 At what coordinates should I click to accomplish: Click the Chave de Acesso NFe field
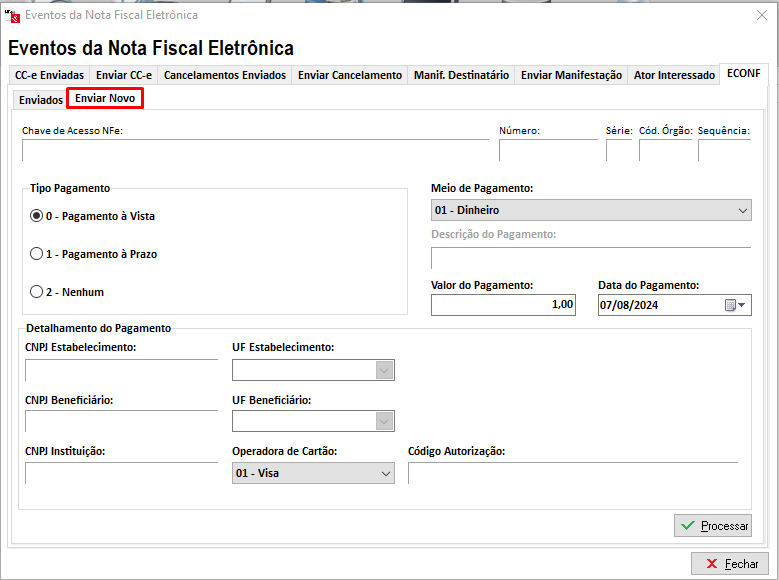(x=255, y=151)
